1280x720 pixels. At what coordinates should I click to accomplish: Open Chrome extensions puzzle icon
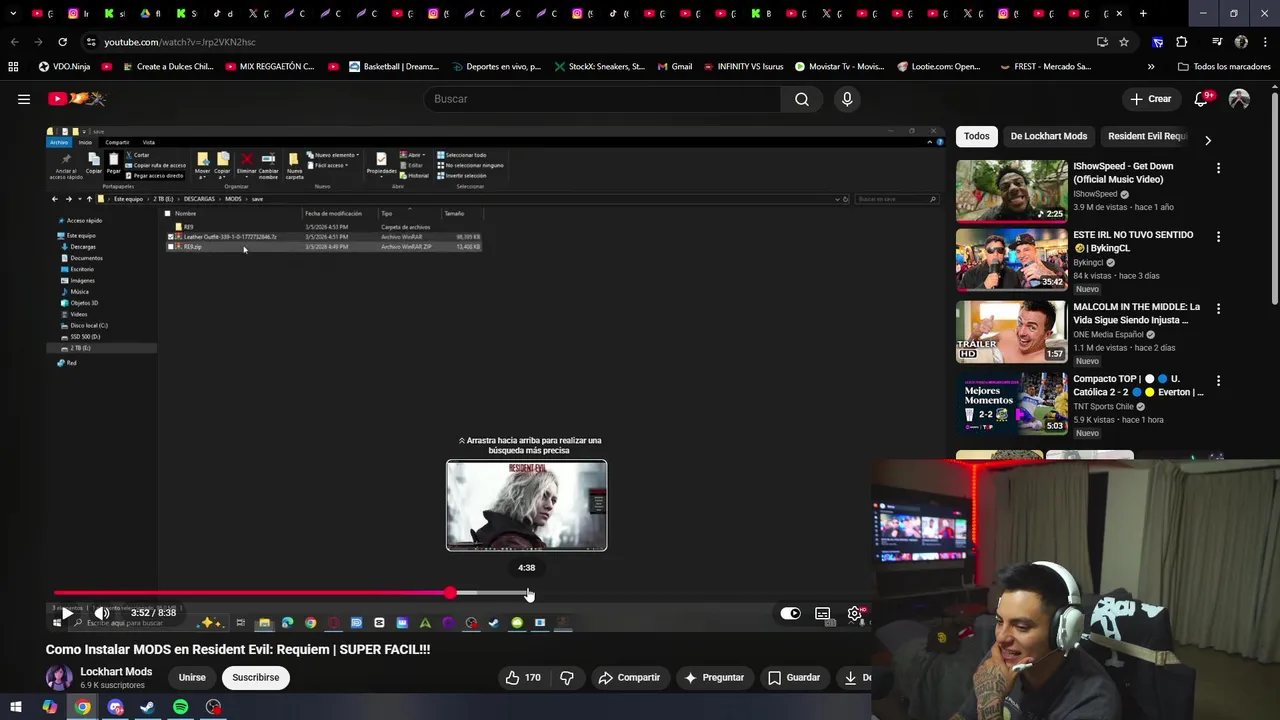tap(1182, 42)
